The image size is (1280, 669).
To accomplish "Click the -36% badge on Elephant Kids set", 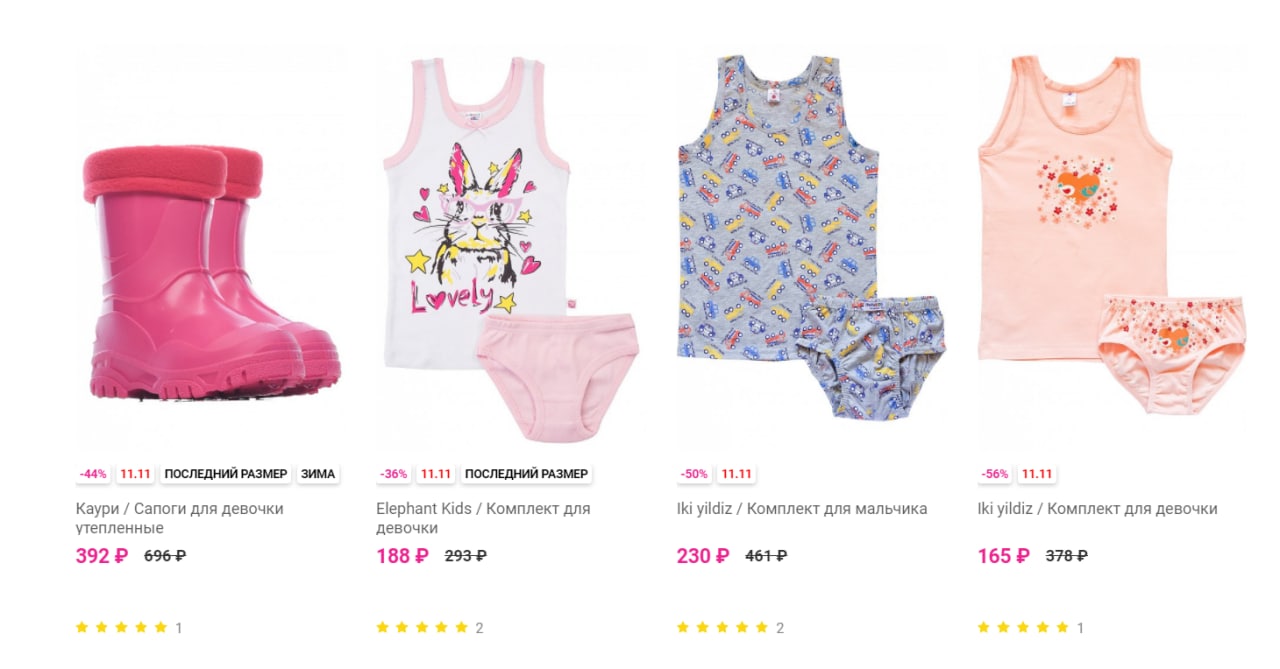I will pos(394,474).
